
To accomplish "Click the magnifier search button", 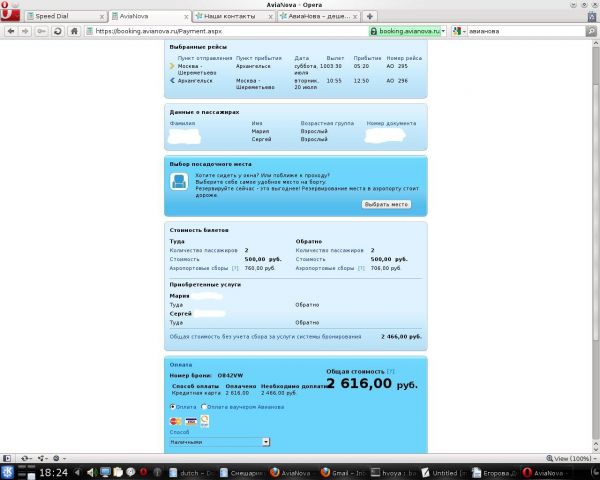I will [591, 31].
